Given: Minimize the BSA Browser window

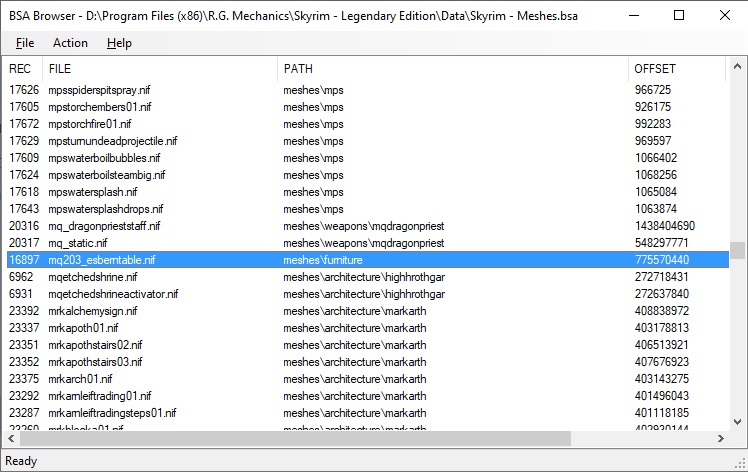Looking at the screenshot, I should pyautogui.click(x=634, y=16).
